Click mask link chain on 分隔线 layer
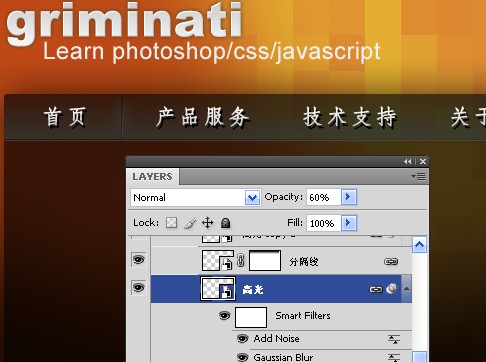Viewport: 486px width, 362px height. 240,261
